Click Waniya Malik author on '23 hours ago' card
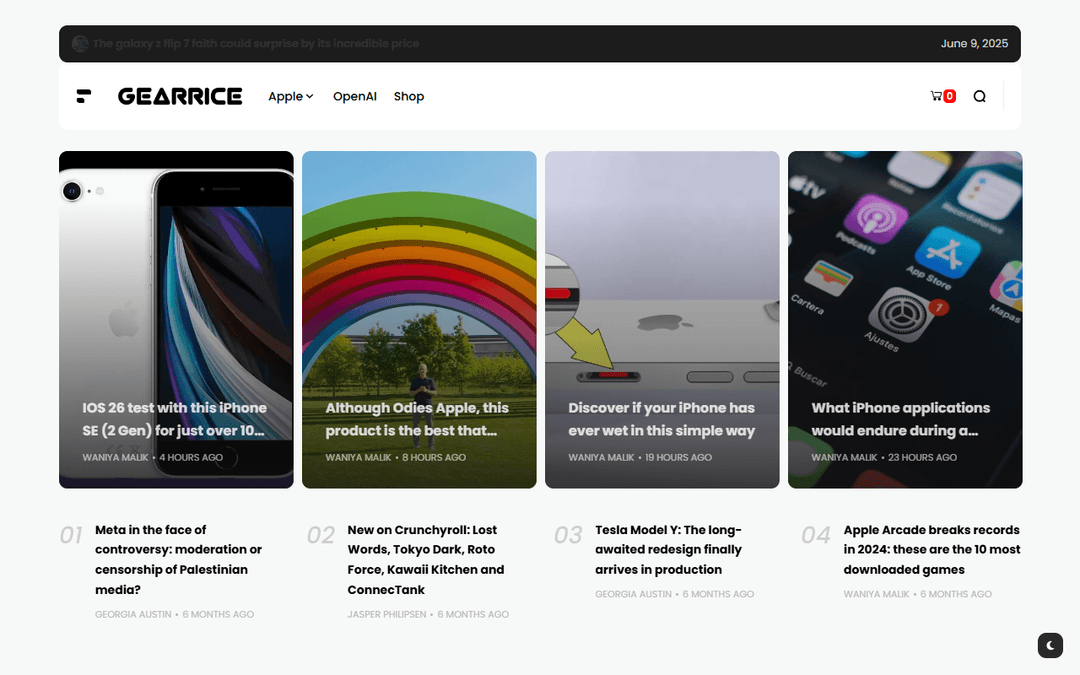 pyautogui.click(x=844, y=457)
